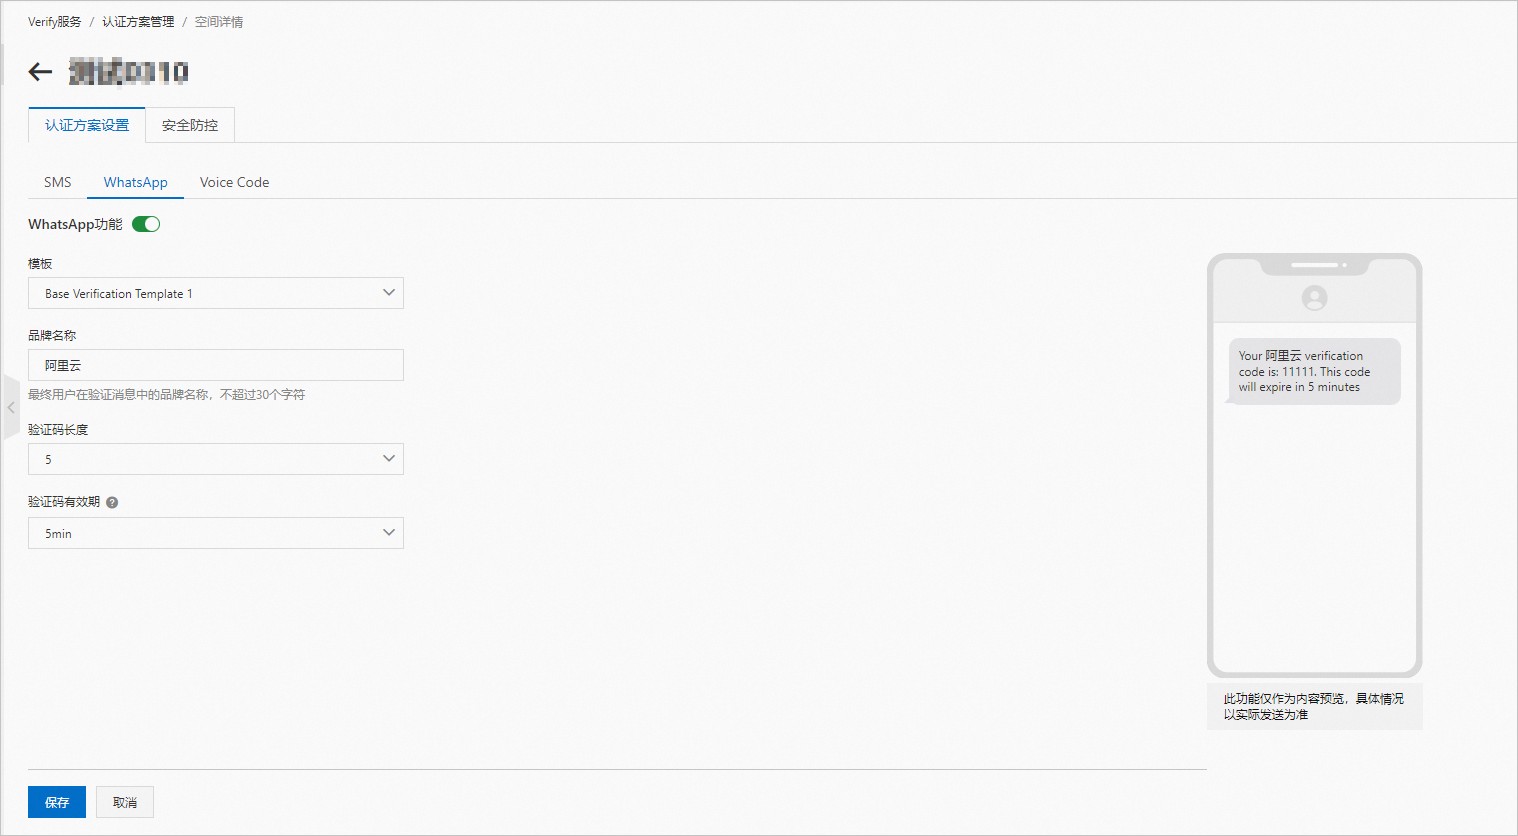Open the 安全防控 tab
Screen dimensions: 1518x836
(x=190, y=125)
